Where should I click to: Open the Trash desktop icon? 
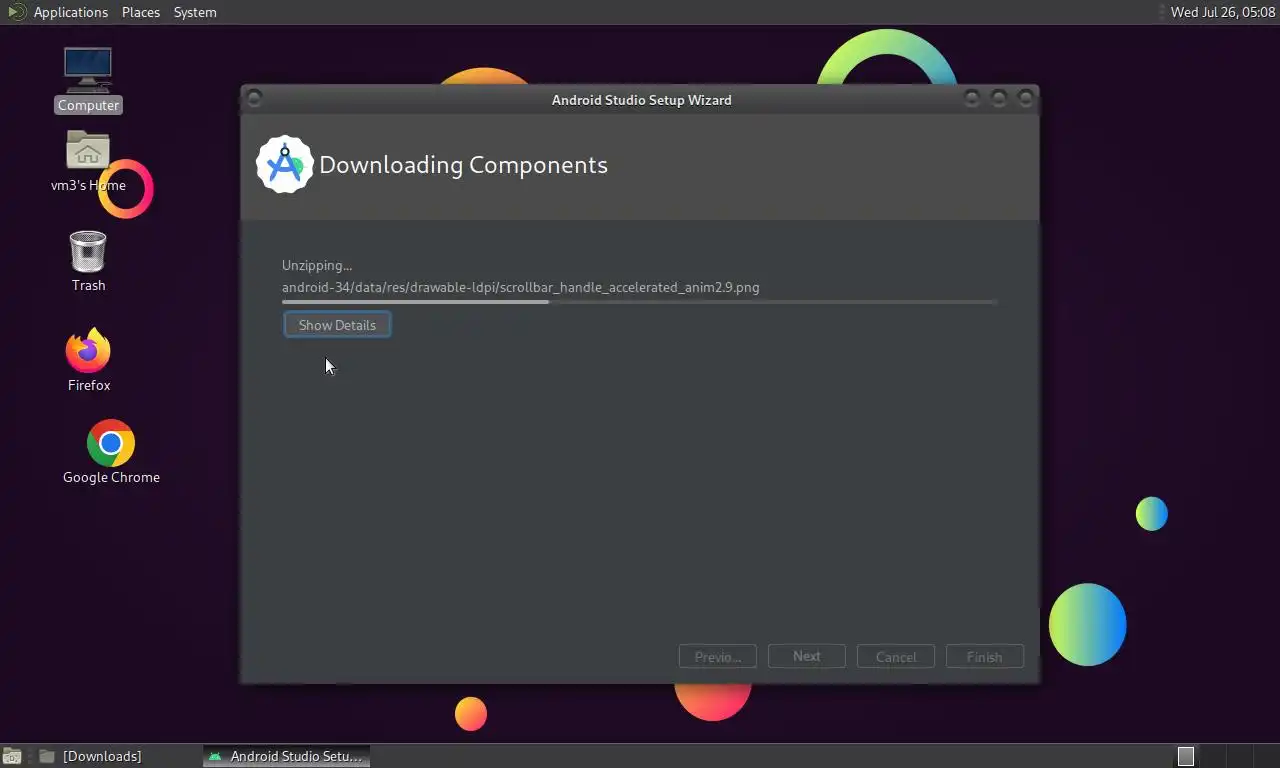[x=88, y=262]
